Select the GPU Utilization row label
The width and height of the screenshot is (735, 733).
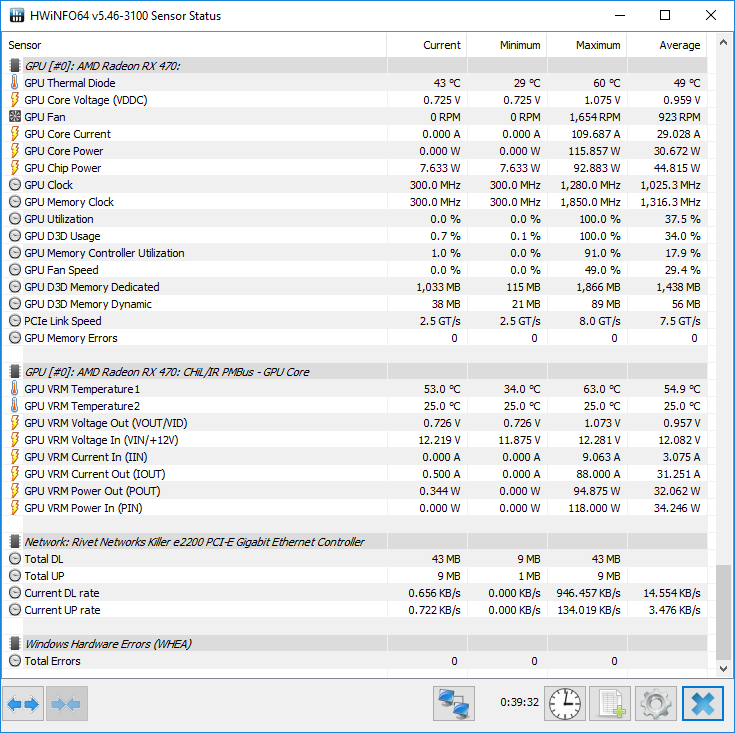59,219
